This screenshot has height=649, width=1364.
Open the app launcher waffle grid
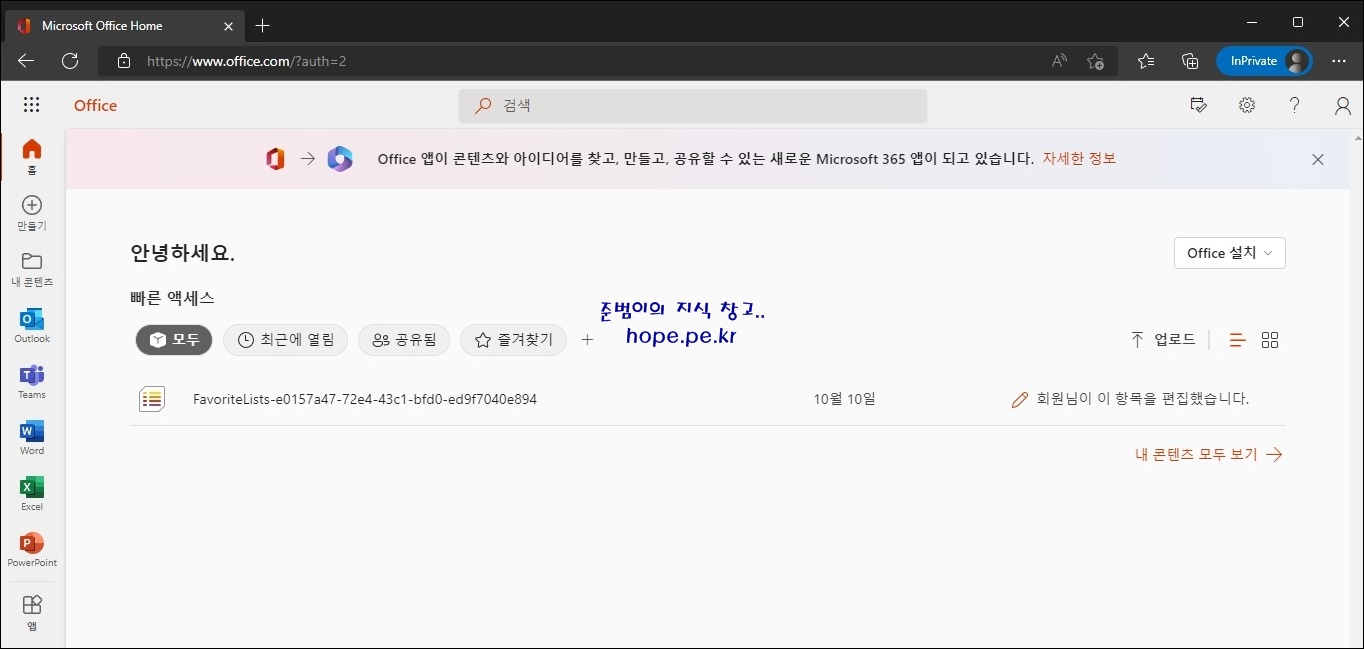pyautogui.click(x=31, y=105)
